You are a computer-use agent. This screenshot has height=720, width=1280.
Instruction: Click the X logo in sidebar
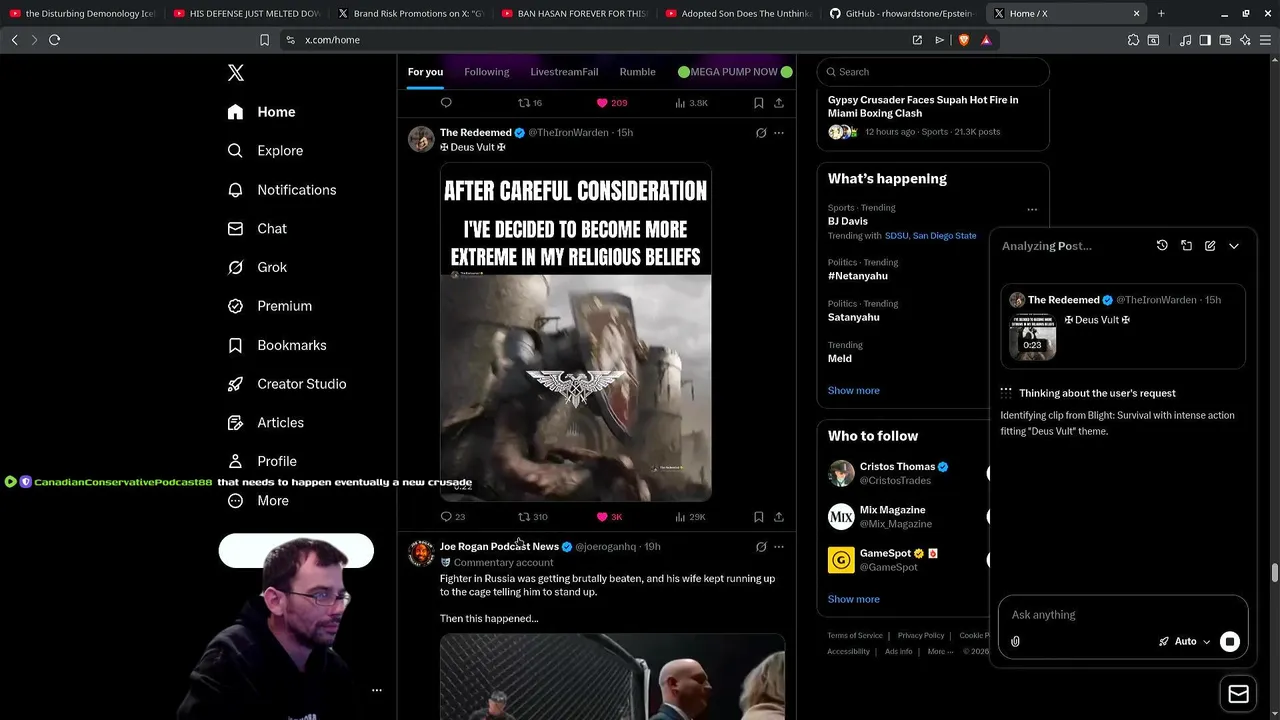point(236,73)
